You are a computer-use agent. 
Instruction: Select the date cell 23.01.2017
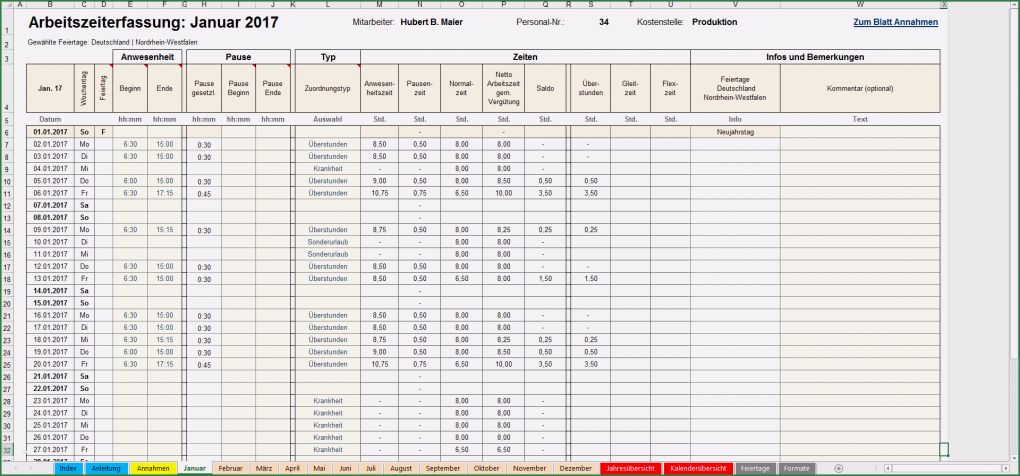pos(50,401)
